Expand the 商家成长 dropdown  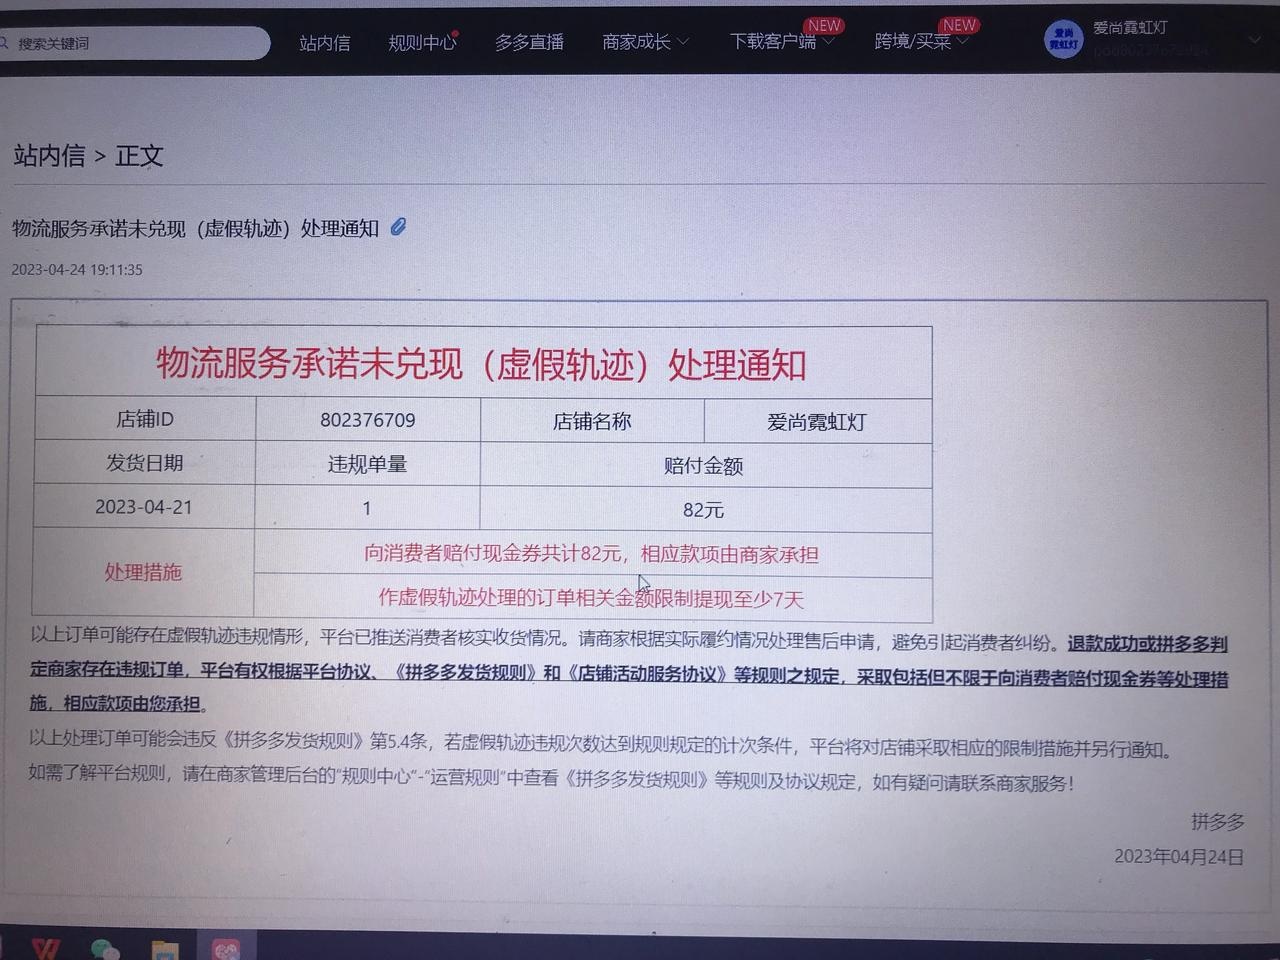pyautogui.click(x=645, y=42)
